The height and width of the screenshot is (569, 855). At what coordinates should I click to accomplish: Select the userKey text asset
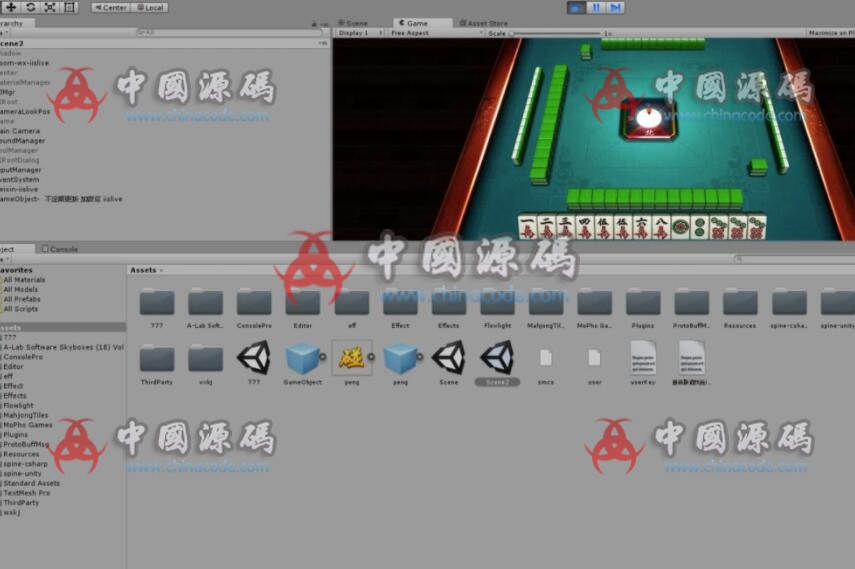(x=643, y=358)
